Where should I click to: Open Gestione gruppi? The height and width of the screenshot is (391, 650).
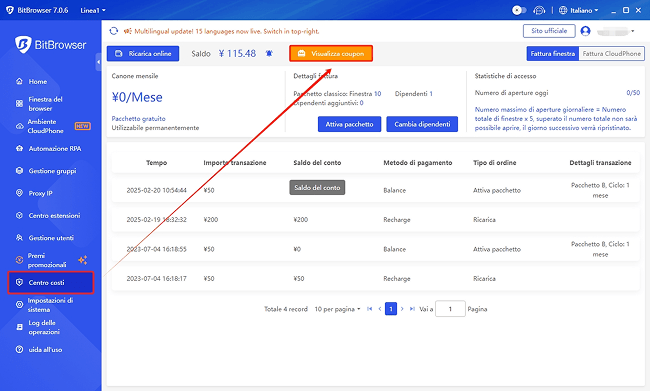(x=52, y=171)
